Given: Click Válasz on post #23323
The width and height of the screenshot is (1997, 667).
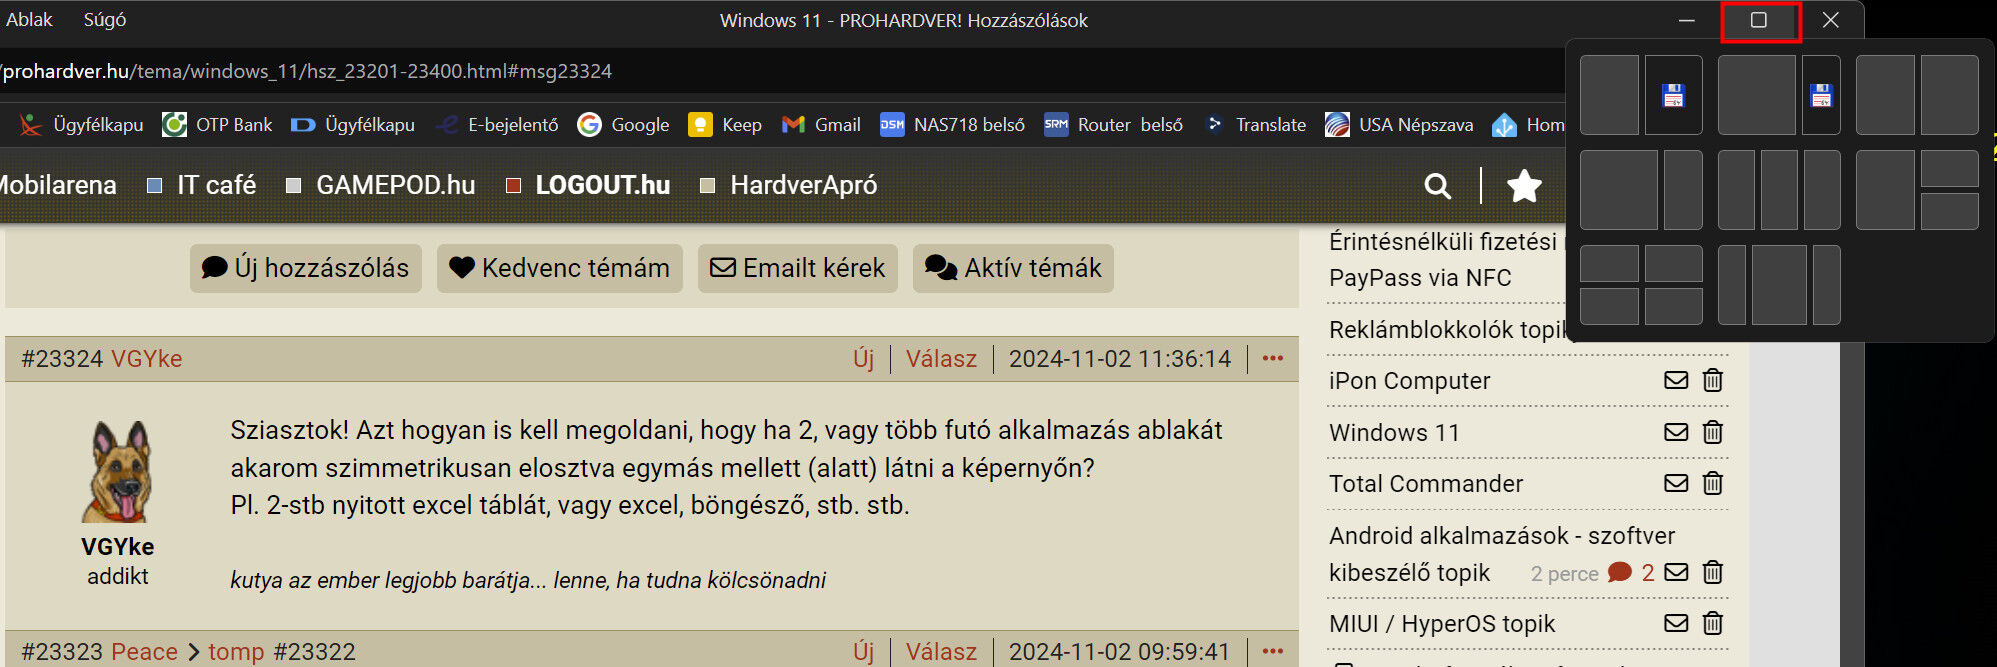Looking at the screenshot, I should (941, 652).
